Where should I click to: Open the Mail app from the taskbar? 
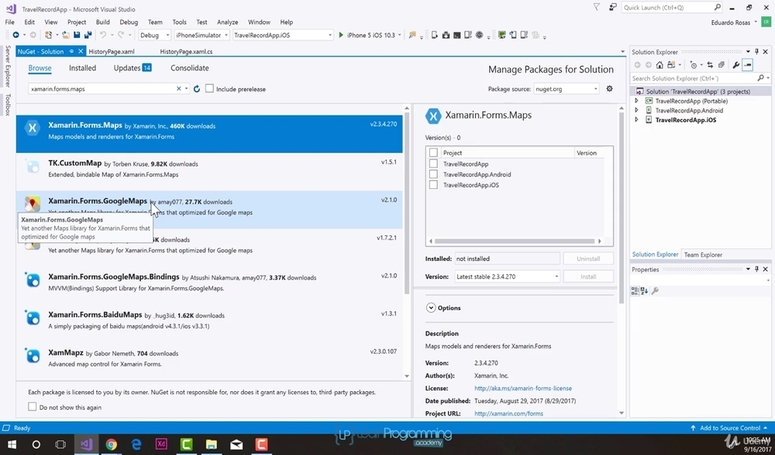pyautogui.click(x=237, y=445)
